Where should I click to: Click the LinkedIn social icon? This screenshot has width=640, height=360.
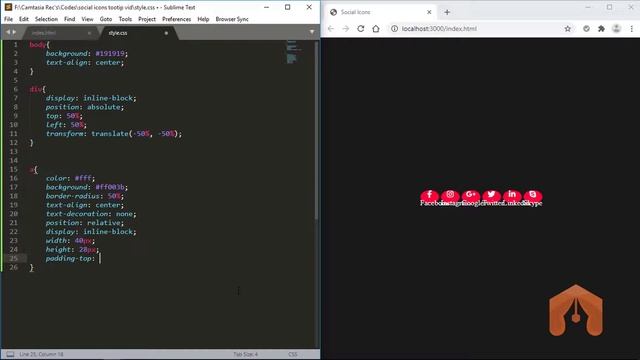[x=512, y=195]
